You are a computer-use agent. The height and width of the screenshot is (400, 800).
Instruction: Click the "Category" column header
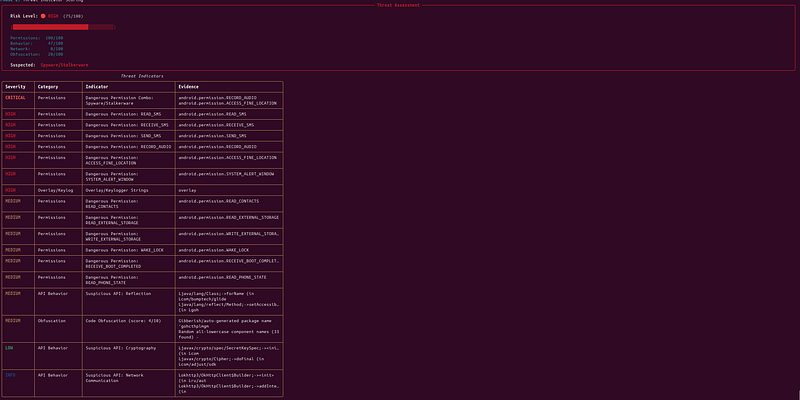coord(48,87)
